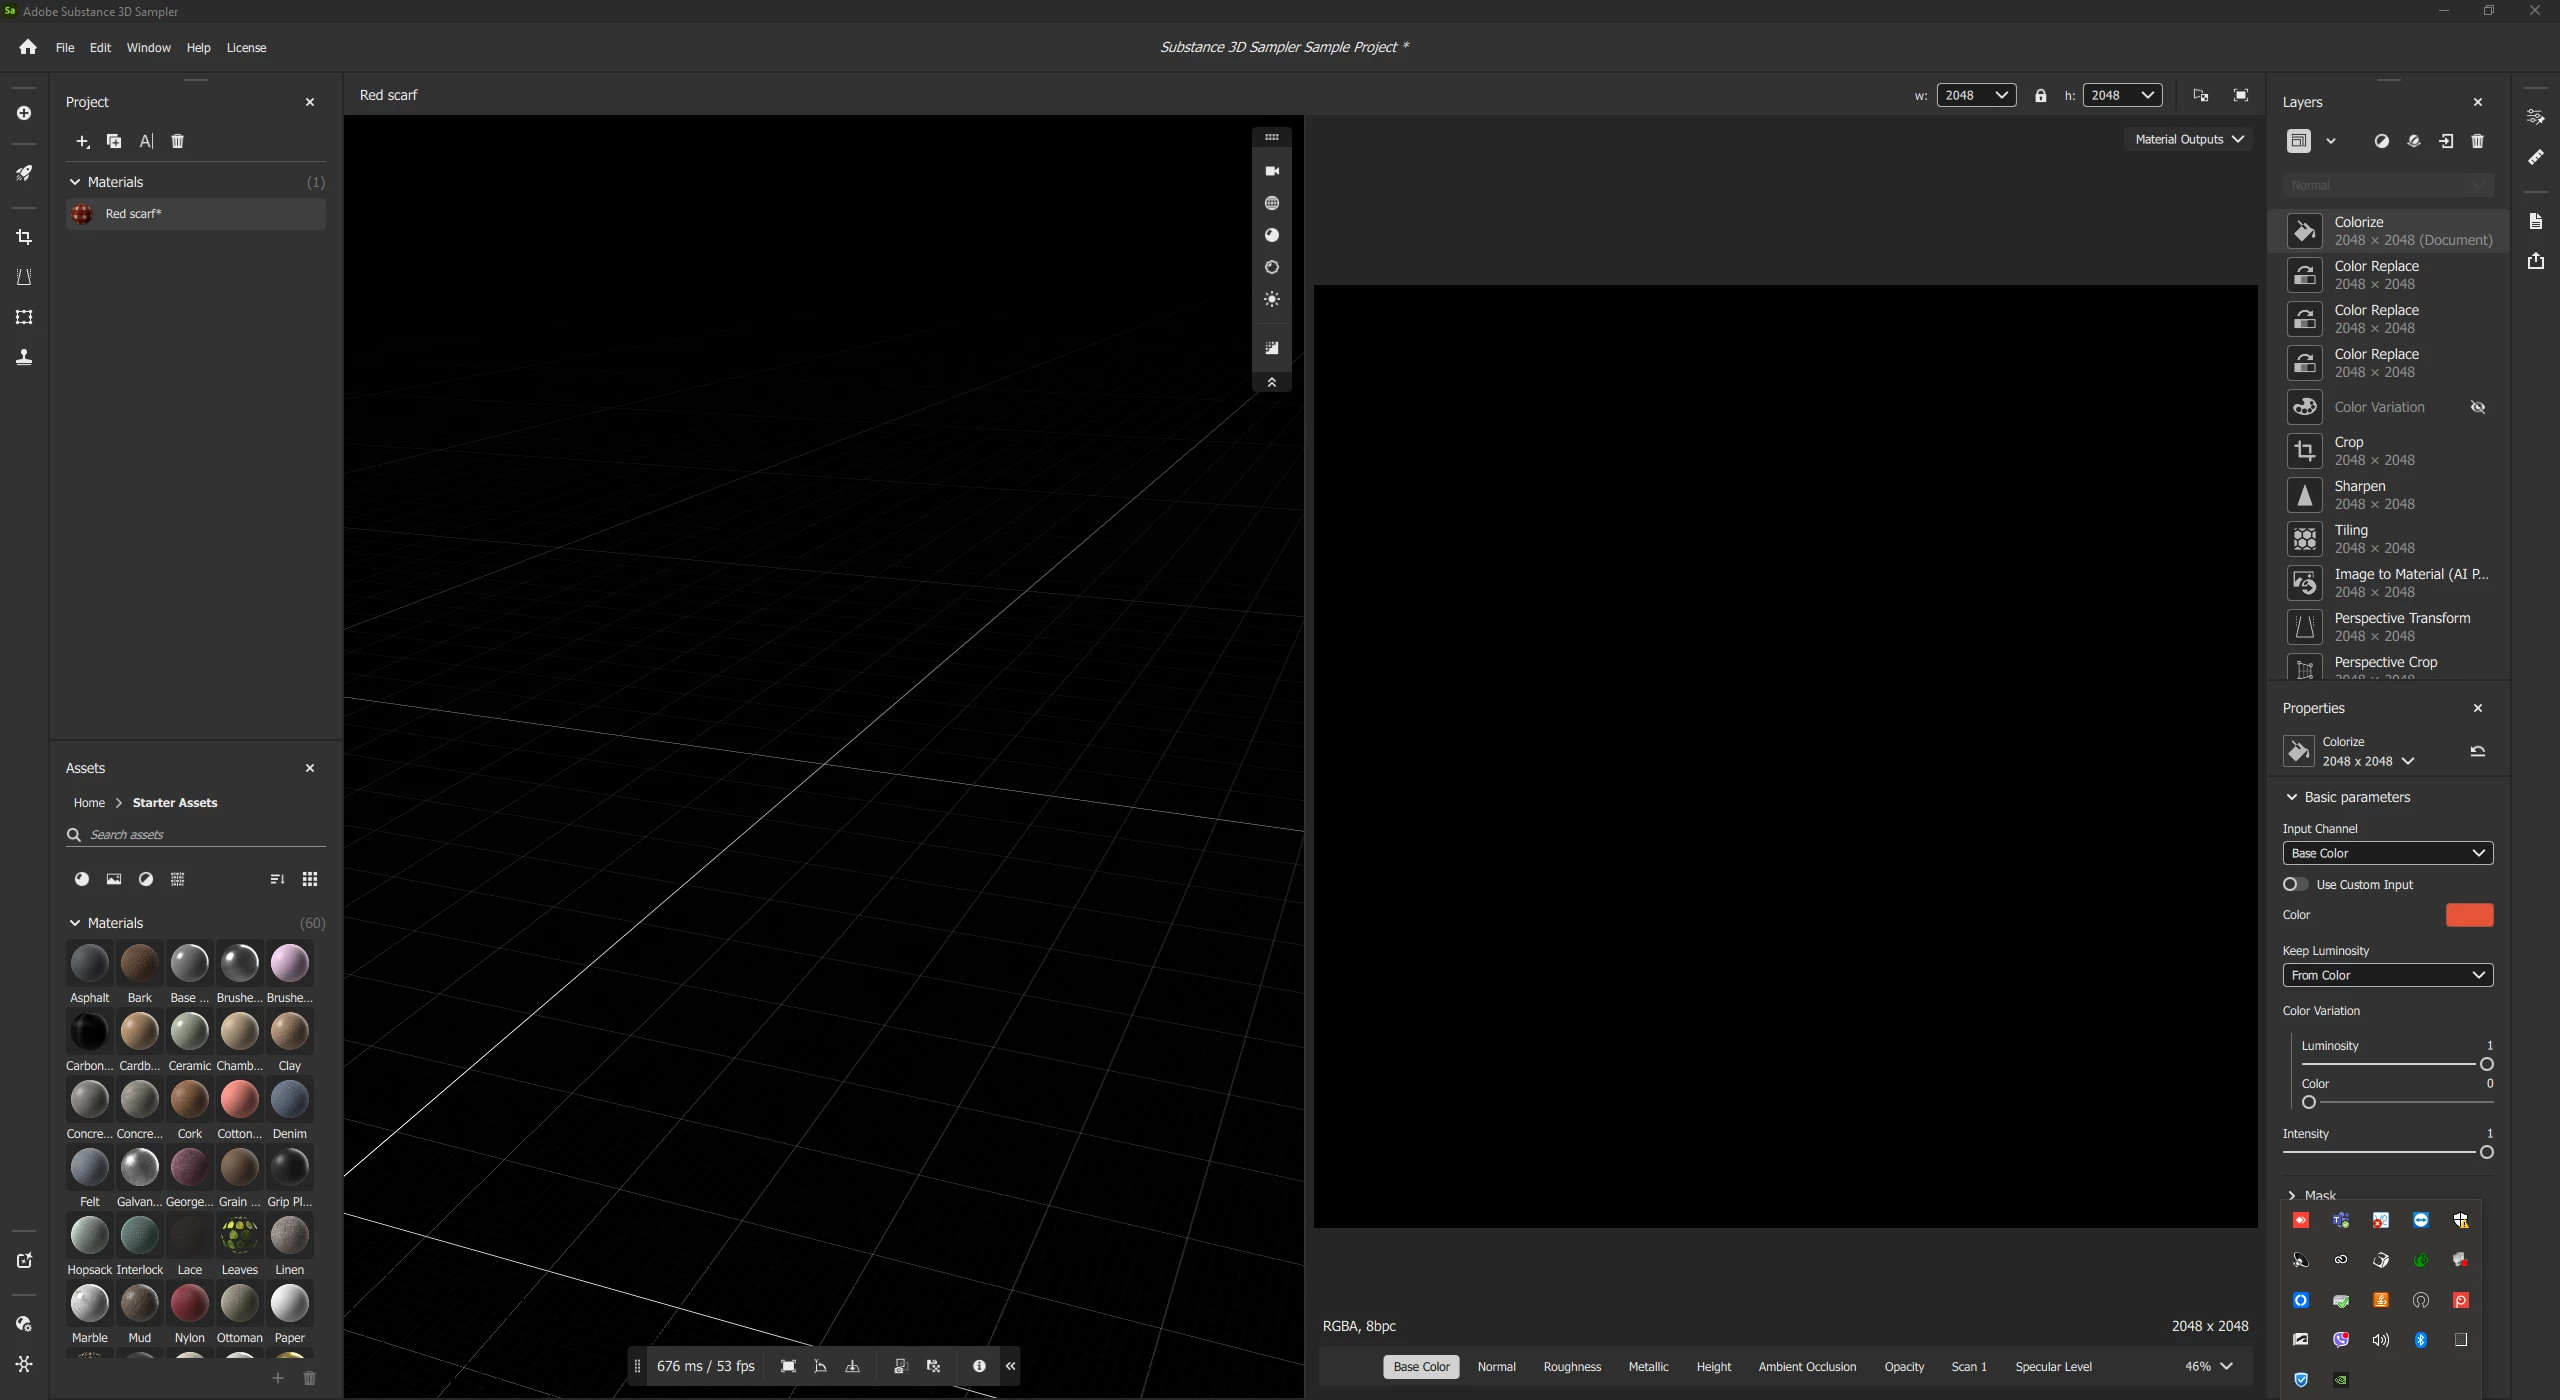2560x1400 pixels.
Task: Open the environment globe settings in viewport
Action: coord(1272,203)
